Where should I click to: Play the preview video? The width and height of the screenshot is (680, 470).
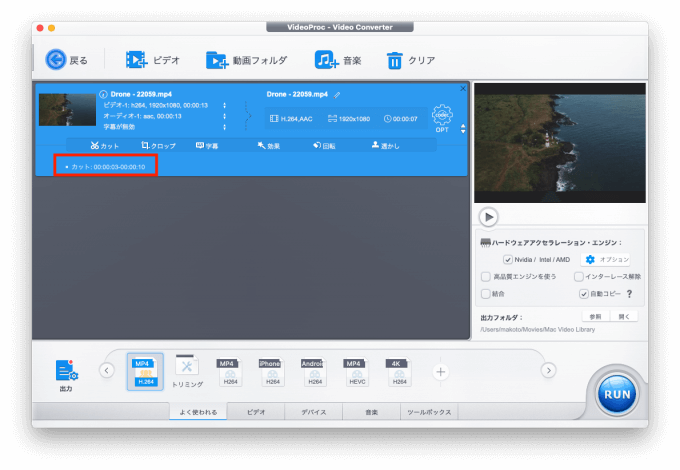(x=489, y=217)
